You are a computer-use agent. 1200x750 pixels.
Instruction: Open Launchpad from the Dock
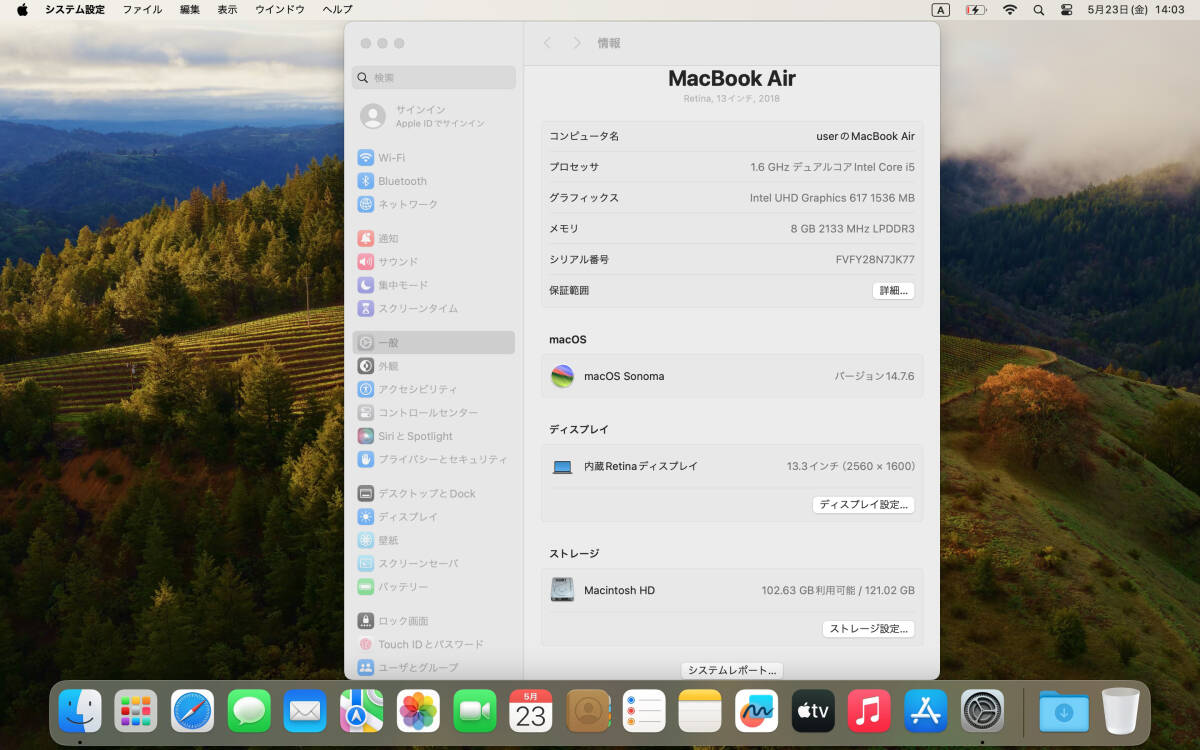[135, 712]
